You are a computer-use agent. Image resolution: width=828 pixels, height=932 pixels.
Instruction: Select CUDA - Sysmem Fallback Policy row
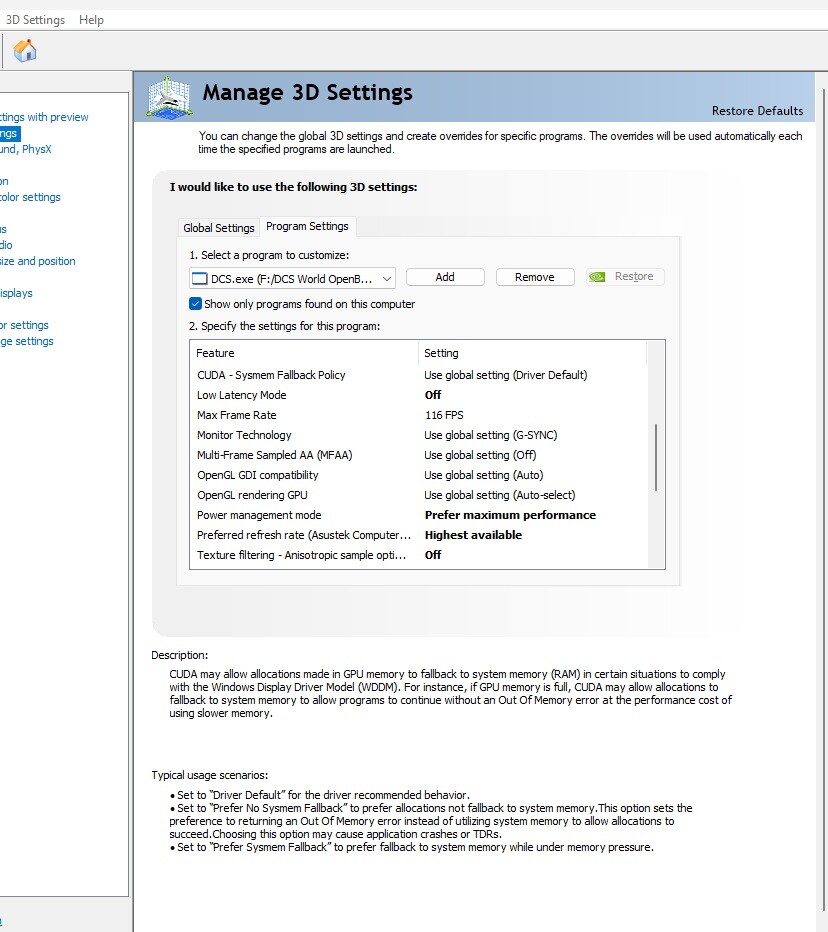[418, 375]
